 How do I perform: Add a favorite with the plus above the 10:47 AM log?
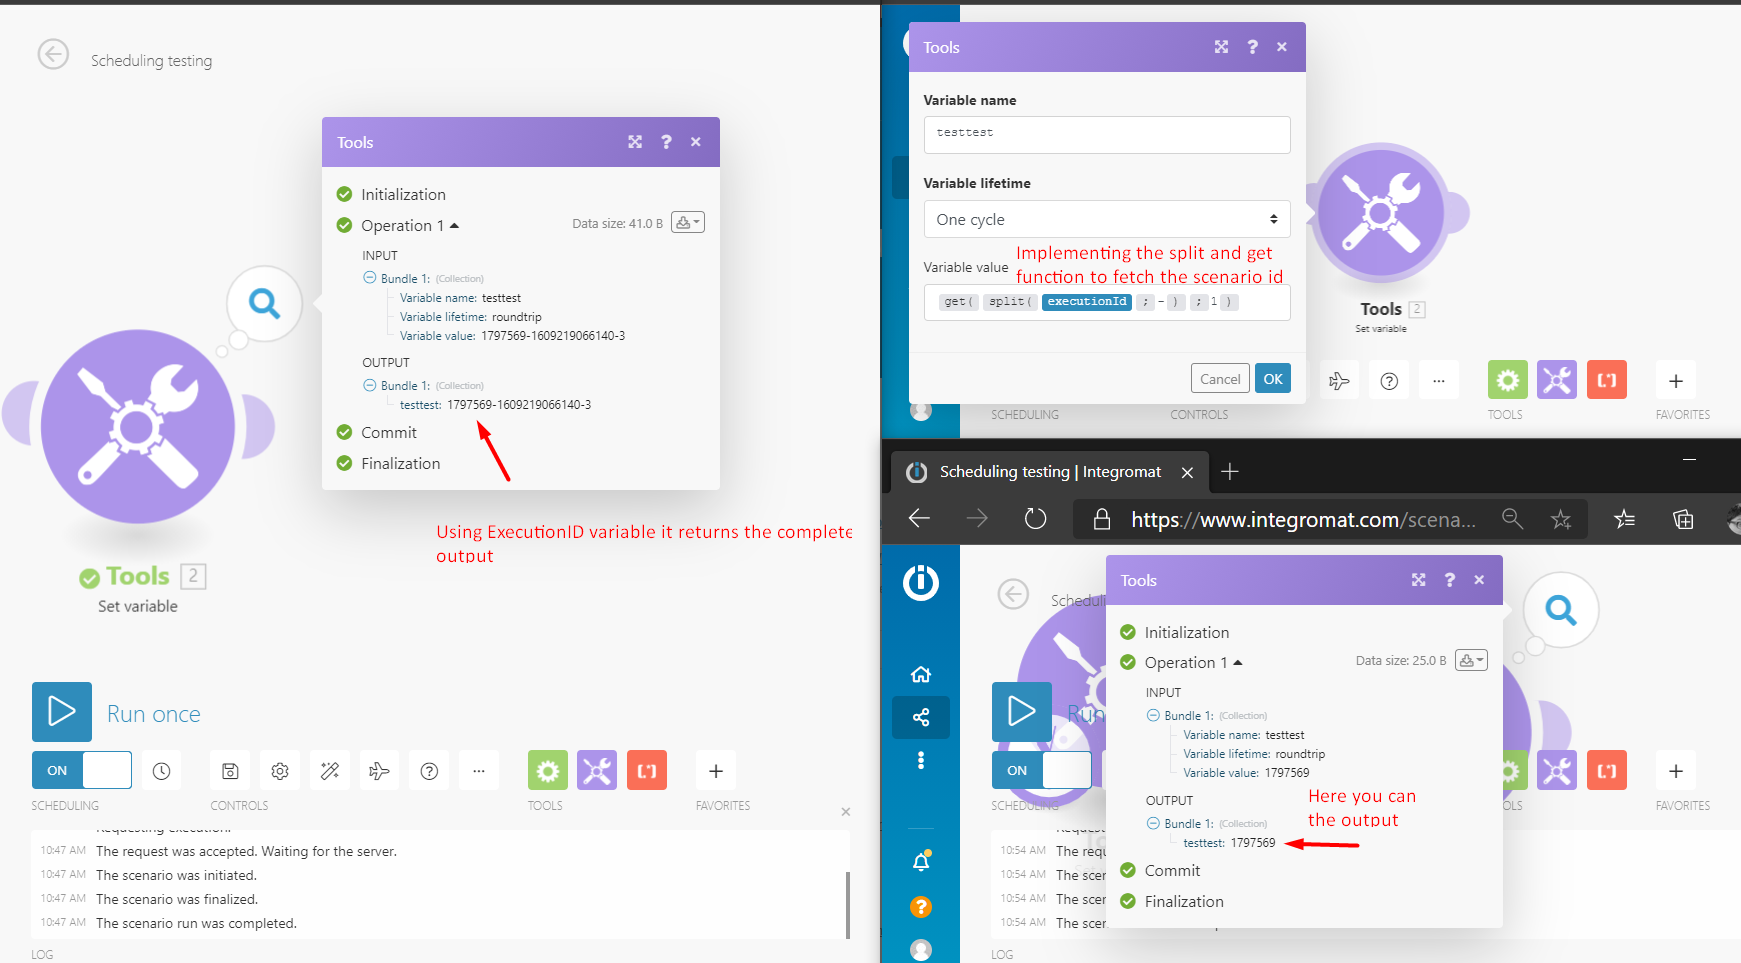pos(716,771)
